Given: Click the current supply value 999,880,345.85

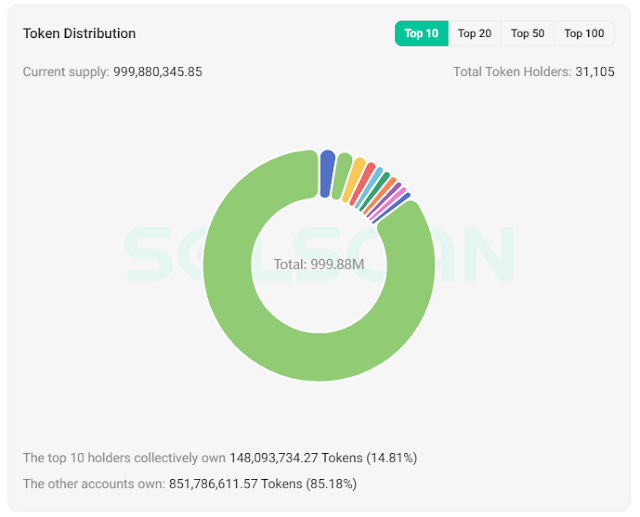Looking at the screenshot, I should (x=158, y=72).
